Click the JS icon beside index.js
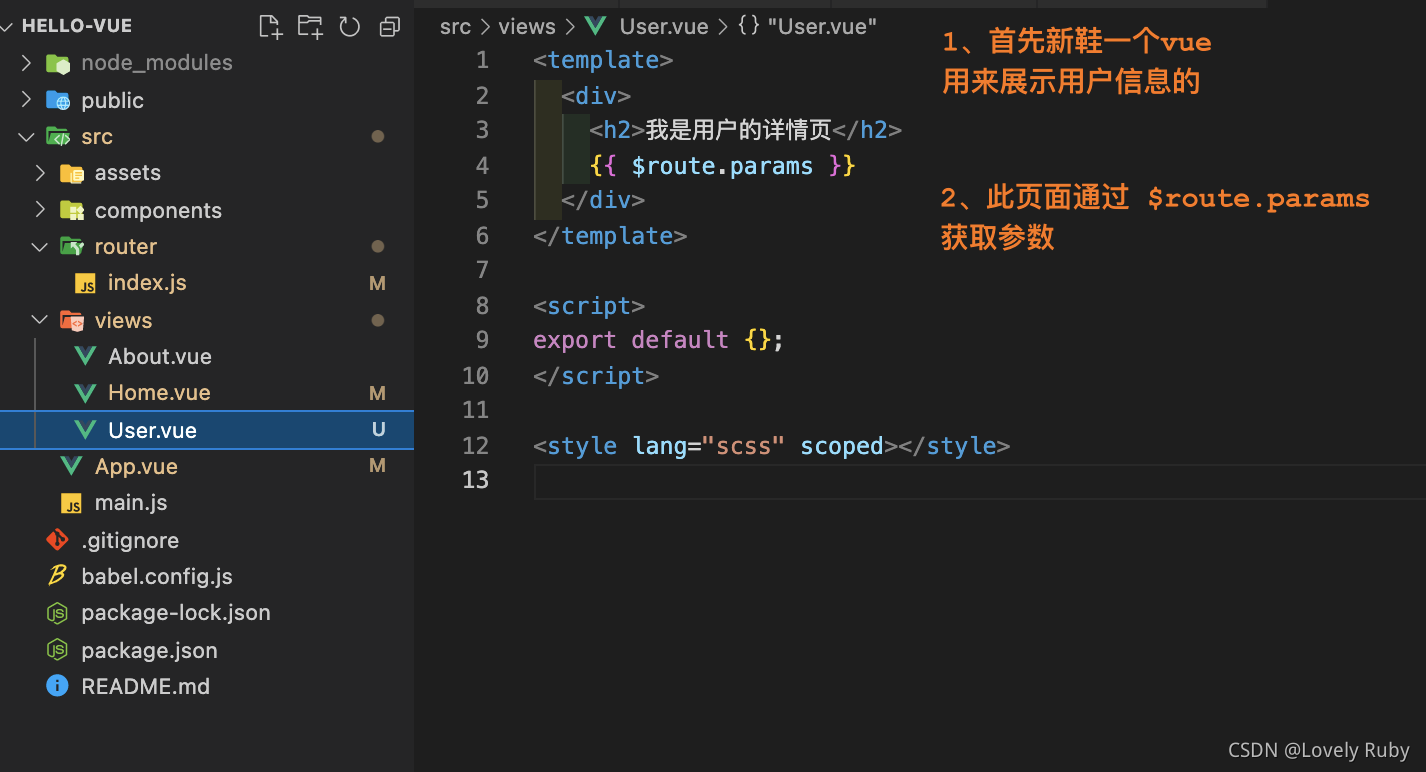The image size is (1426, 772). coord(86,284)
